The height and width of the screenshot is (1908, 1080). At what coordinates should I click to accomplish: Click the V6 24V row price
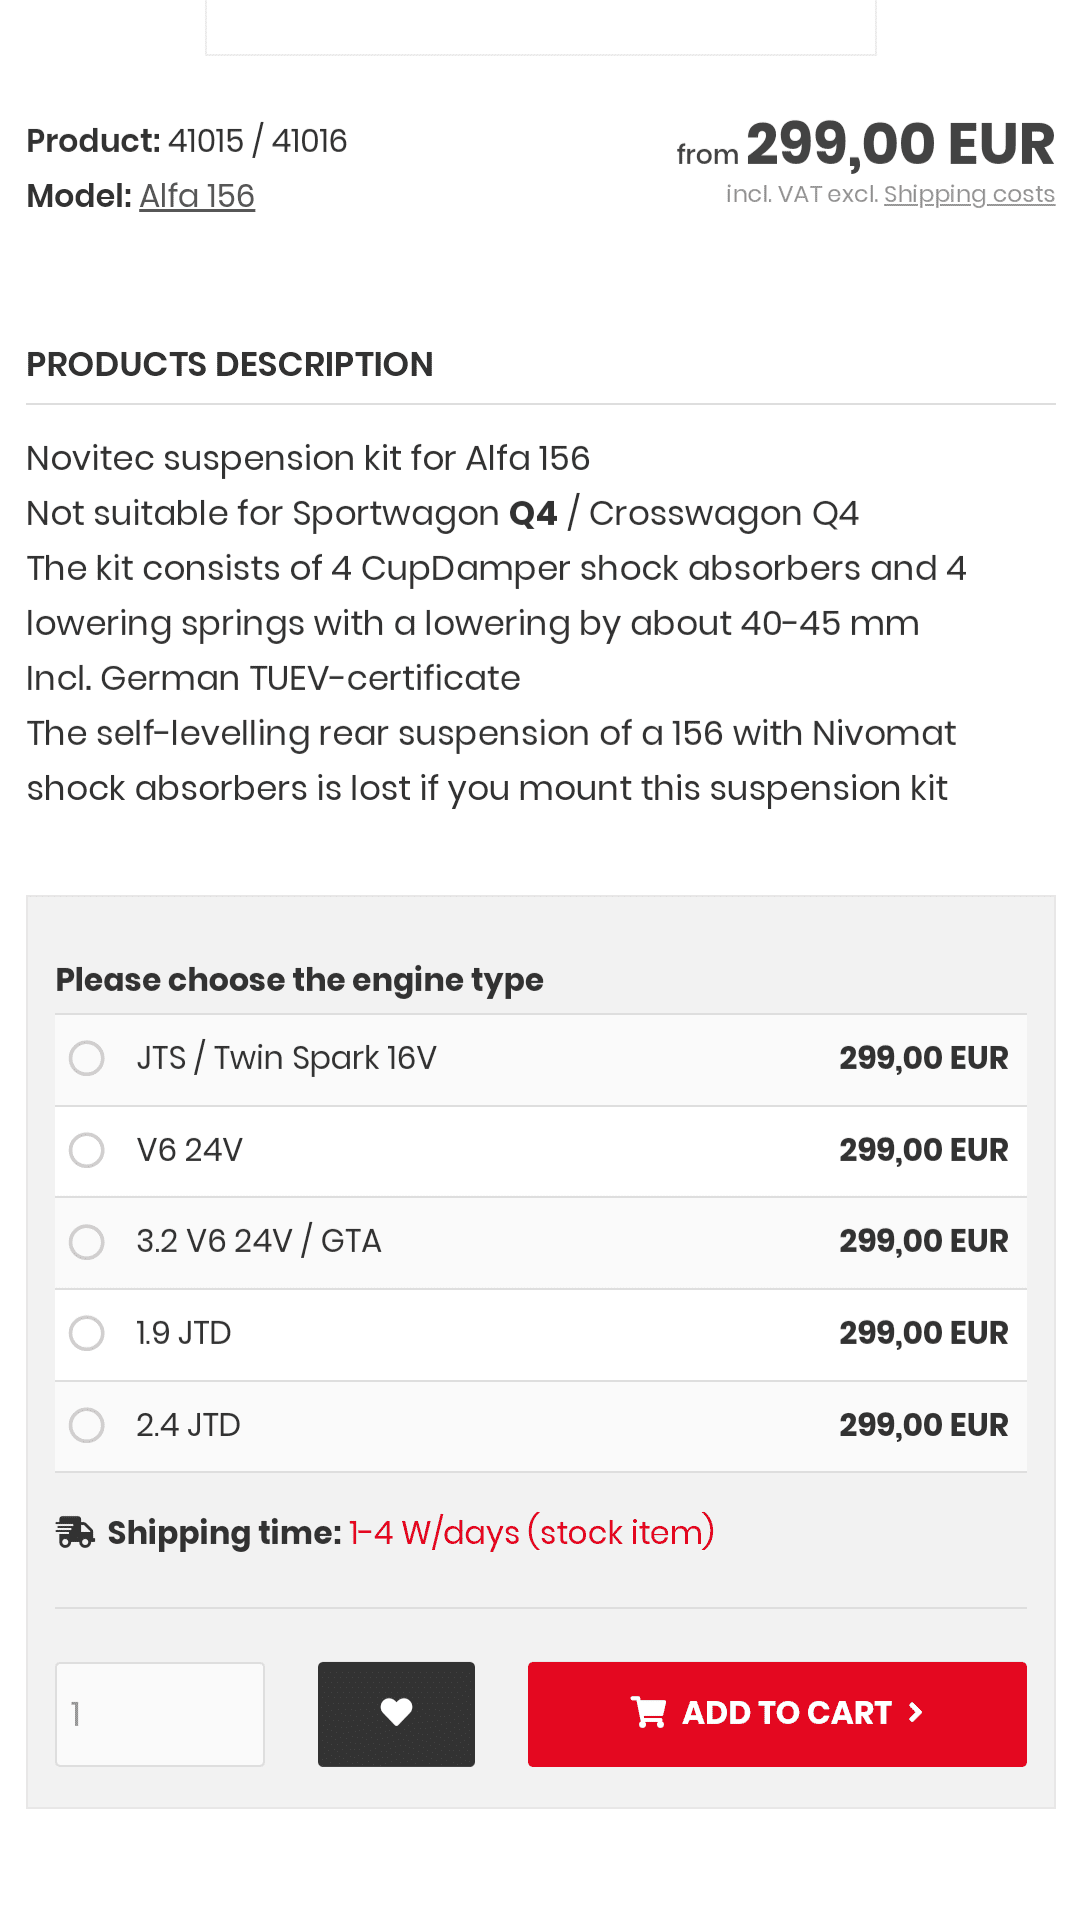click(x=924, y=1150)
